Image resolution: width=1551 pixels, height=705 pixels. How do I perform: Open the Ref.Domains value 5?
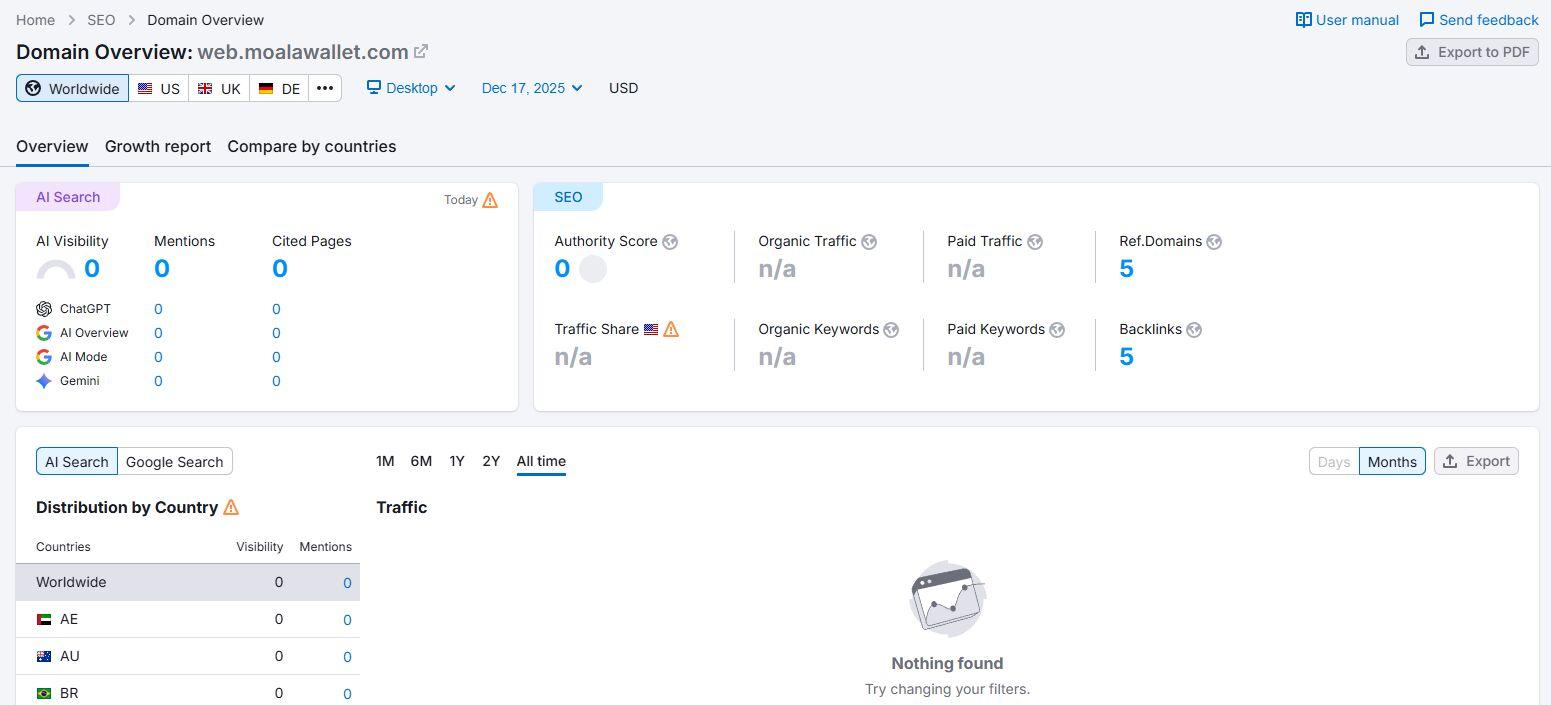click(x=1126, y=269)
